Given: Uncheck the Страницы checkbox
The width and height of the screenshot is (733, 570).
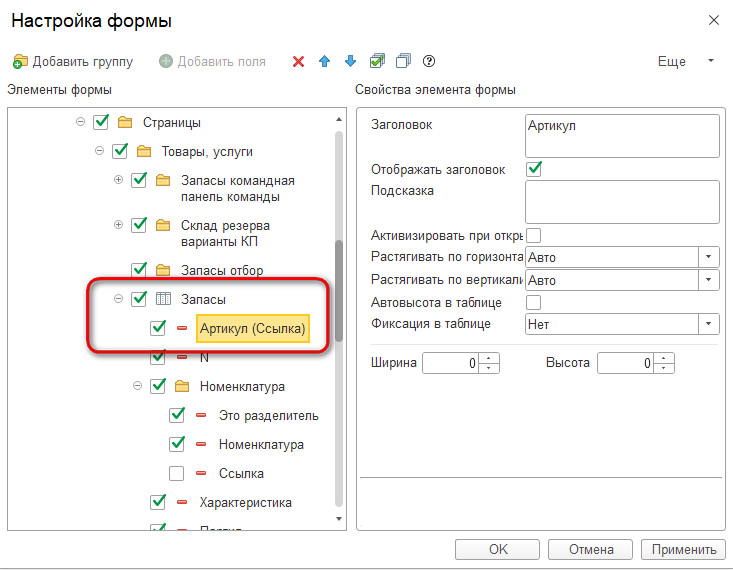Looking at the screenshot, I should 101,122.
